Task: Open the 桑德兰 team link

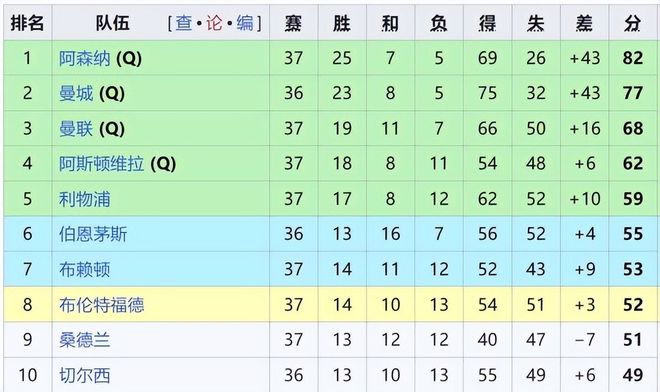Action: (84, 340)
